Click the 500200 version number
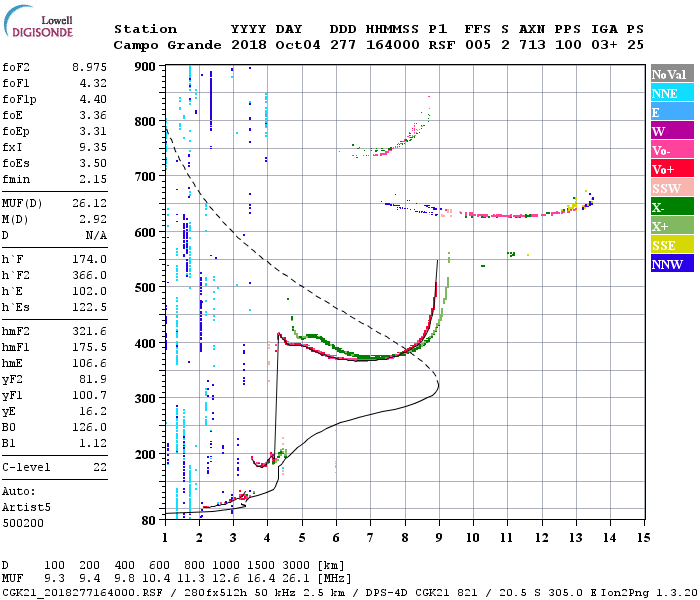 pyautogui.click(x=23, y=523)
